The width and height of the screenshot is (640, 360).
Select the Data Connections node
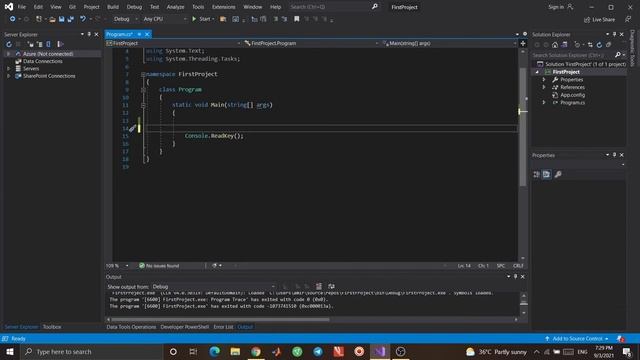(42, 61)
